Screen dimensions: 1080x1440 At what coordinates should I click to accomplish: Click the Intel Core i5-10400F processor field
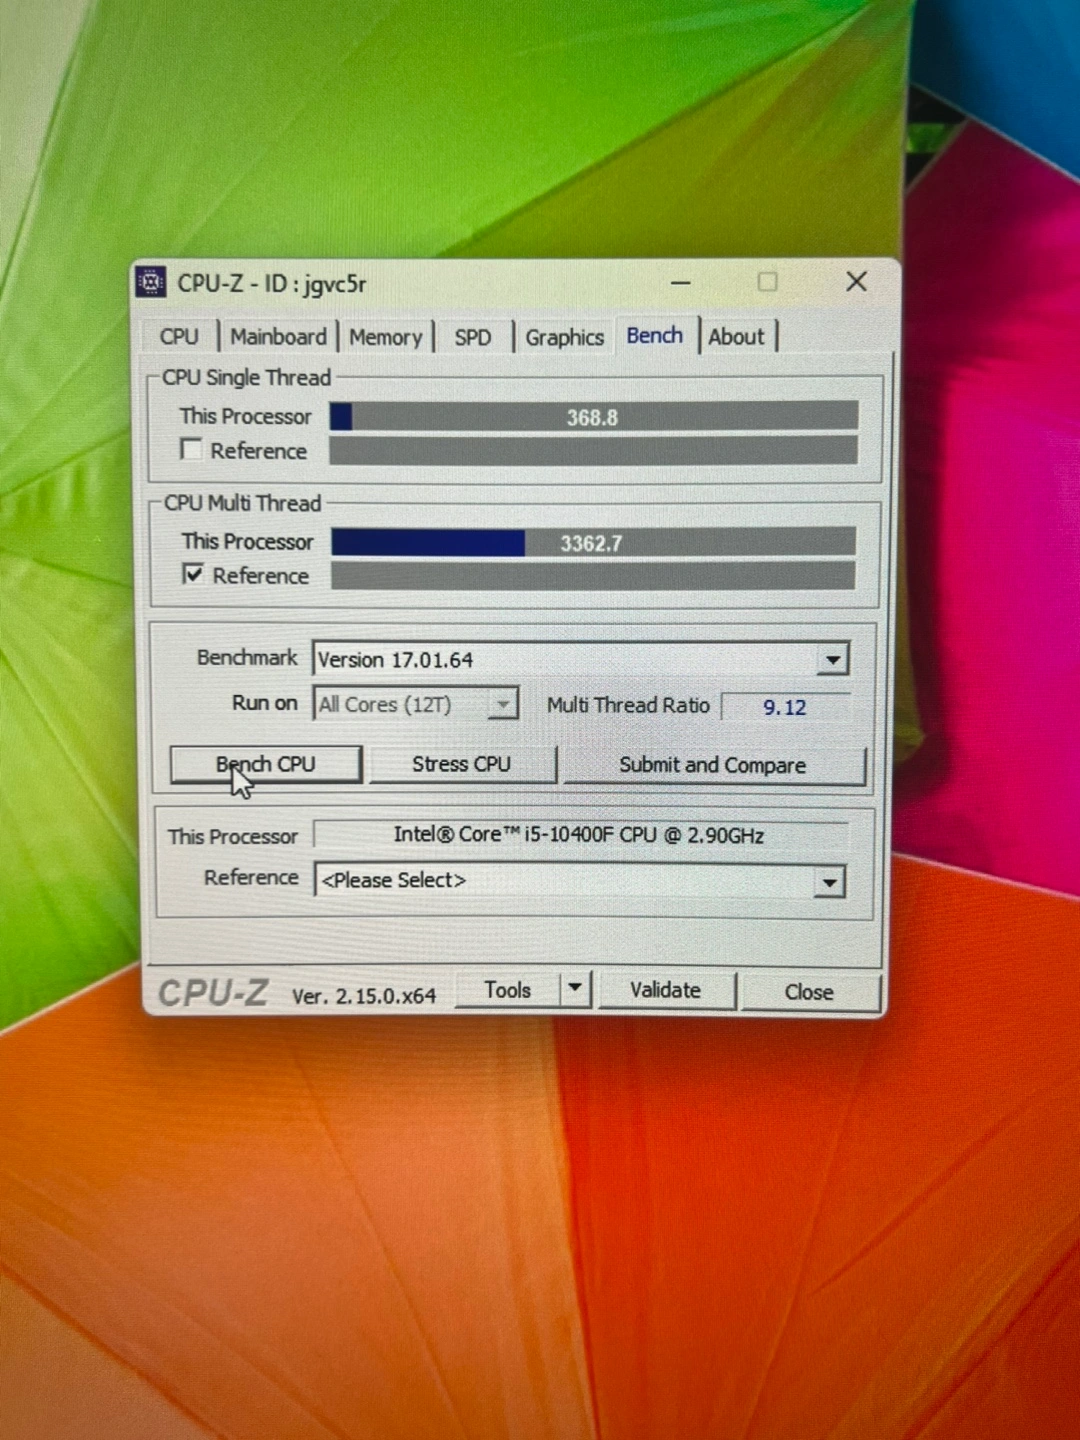[x=579, y=835]
